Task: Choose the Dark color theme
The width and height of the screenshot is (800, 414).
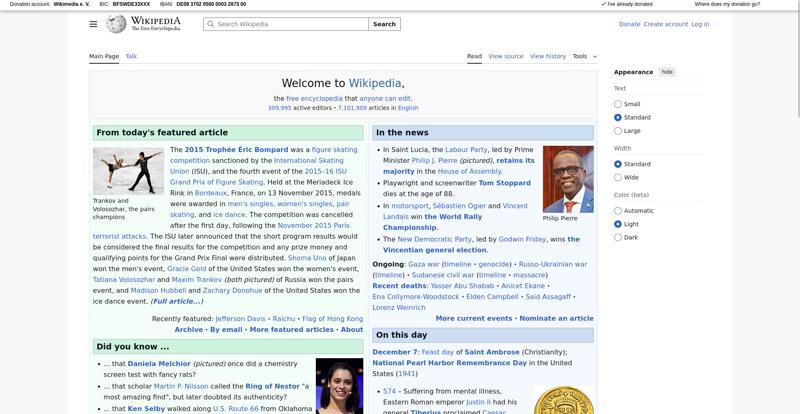Action: [x=618, y=237]
